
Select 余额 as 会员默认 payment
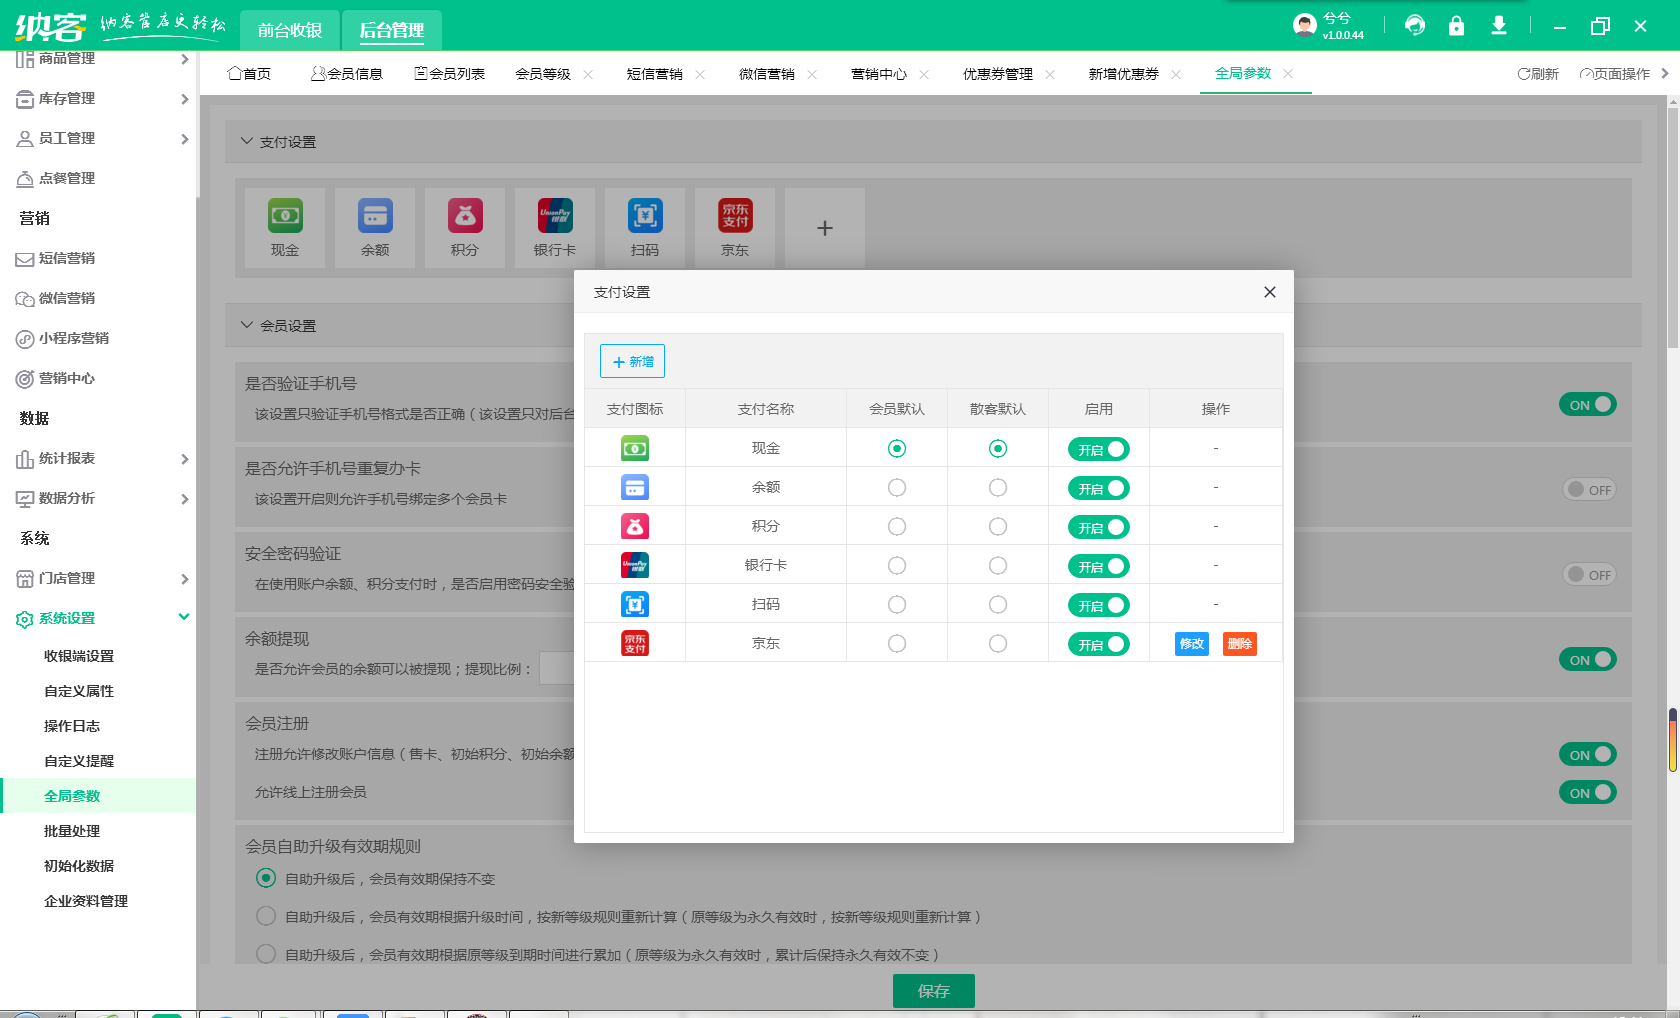(897, 487)
